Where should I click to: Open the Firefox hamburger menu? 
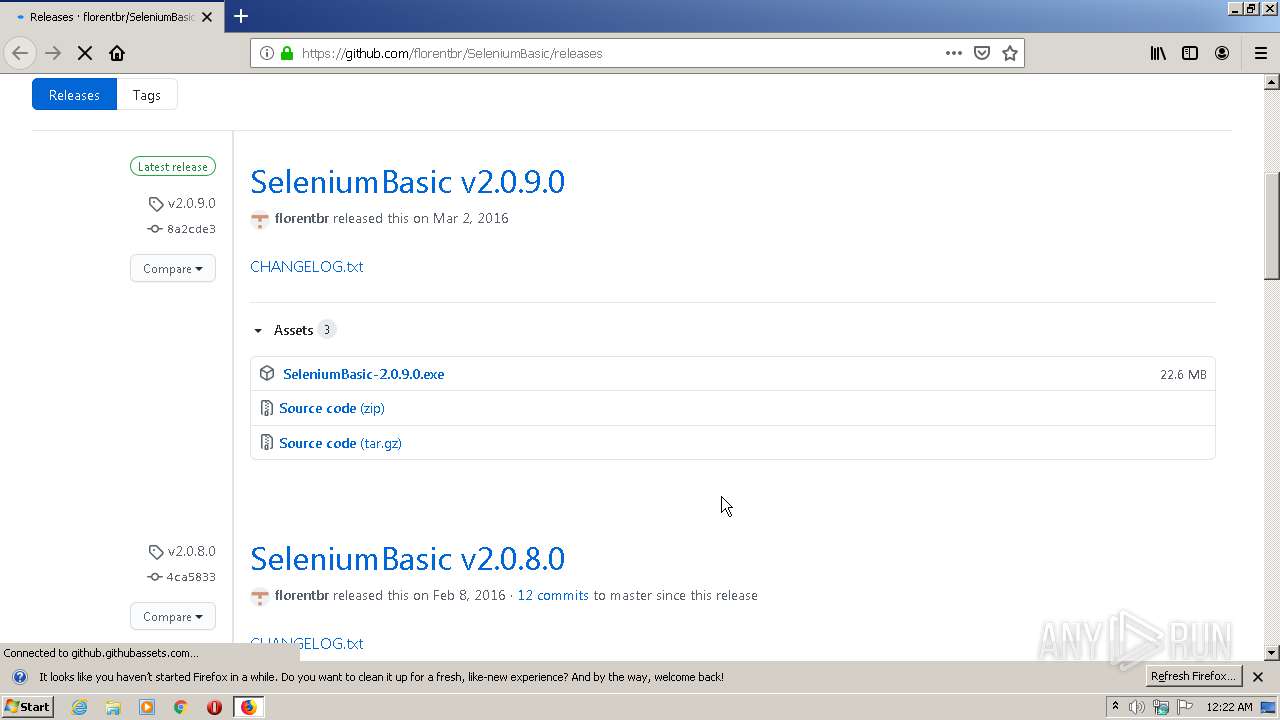click(1261, 53)
